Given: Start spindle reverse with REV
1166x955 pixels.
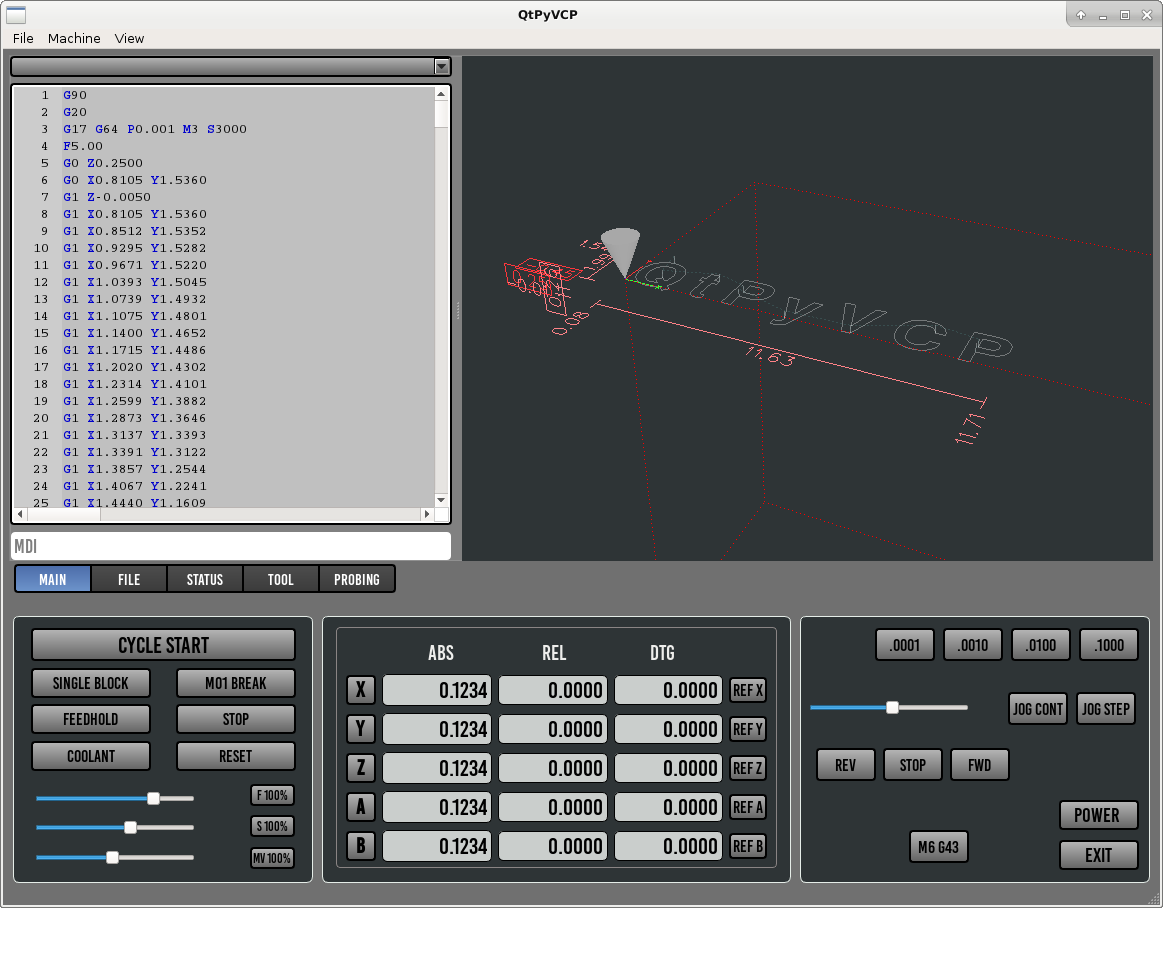Looking at the screenshot, I should coord(845,765).
